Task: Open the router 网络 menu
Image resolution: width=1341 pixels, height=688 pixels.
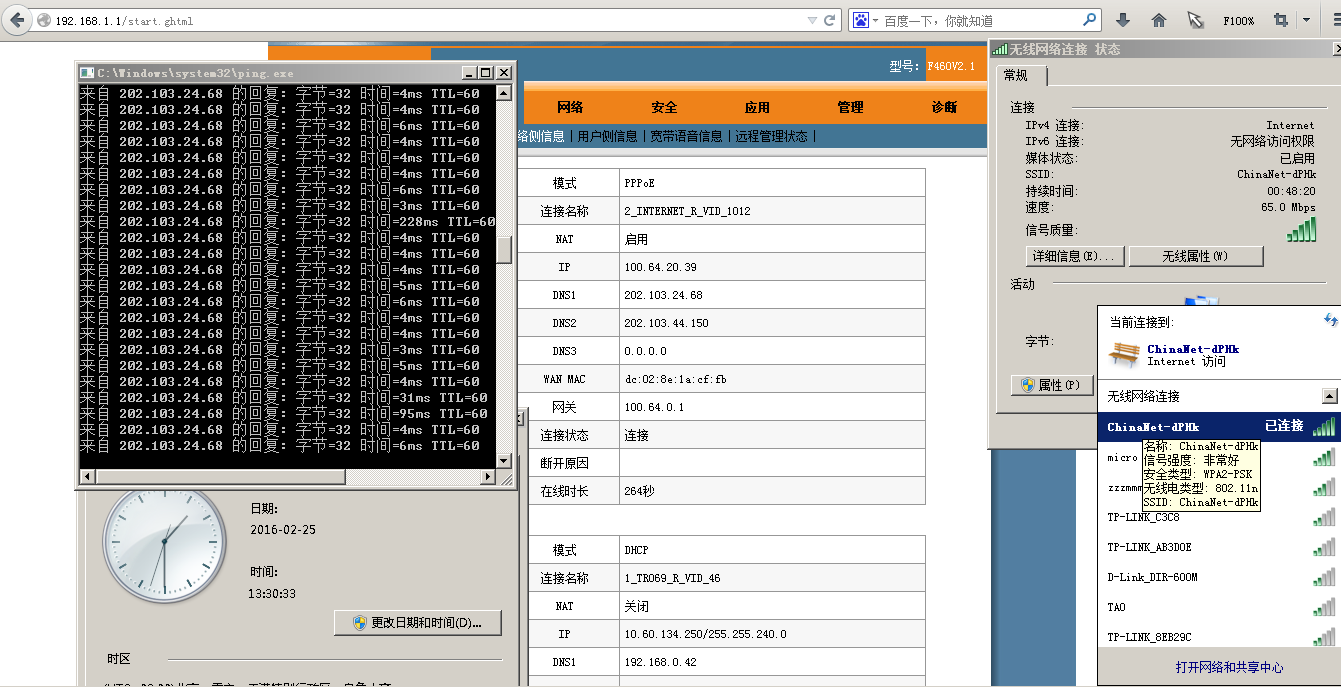Action: [570, 107]
